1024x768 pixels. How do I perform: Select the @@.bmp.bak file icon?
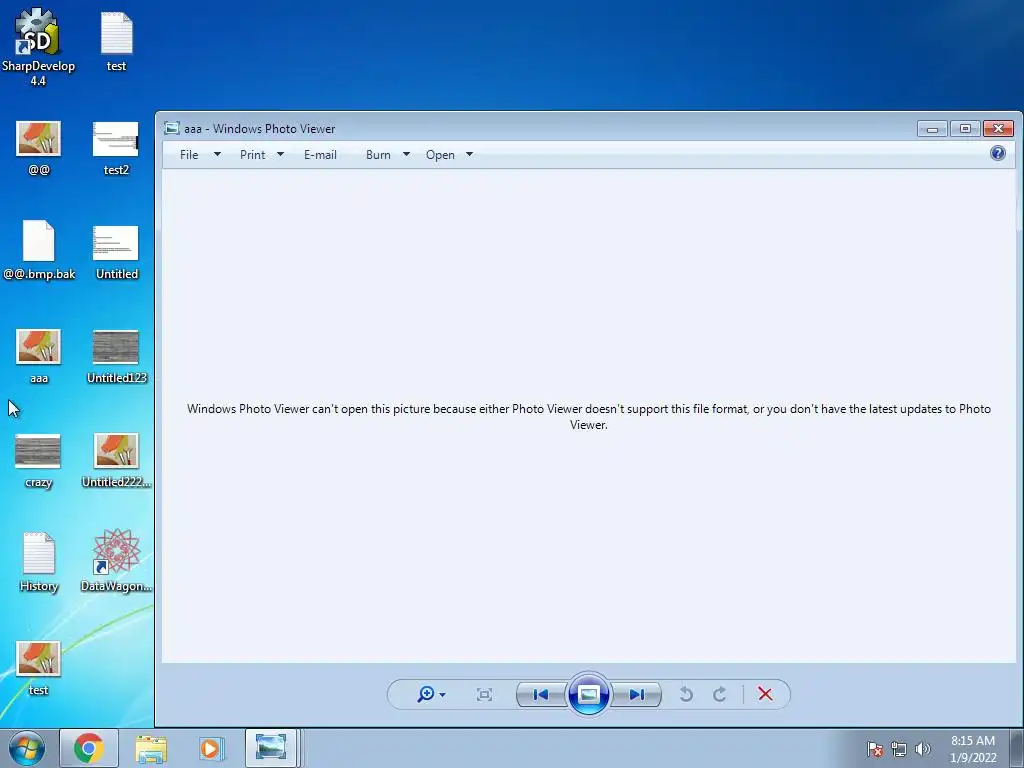click(39, 250)
